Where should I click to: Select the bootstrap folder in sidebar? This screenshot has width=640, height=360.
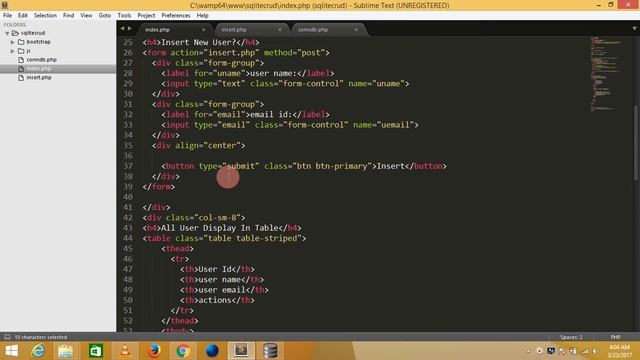pyautogui.click(x=38, y=42)
